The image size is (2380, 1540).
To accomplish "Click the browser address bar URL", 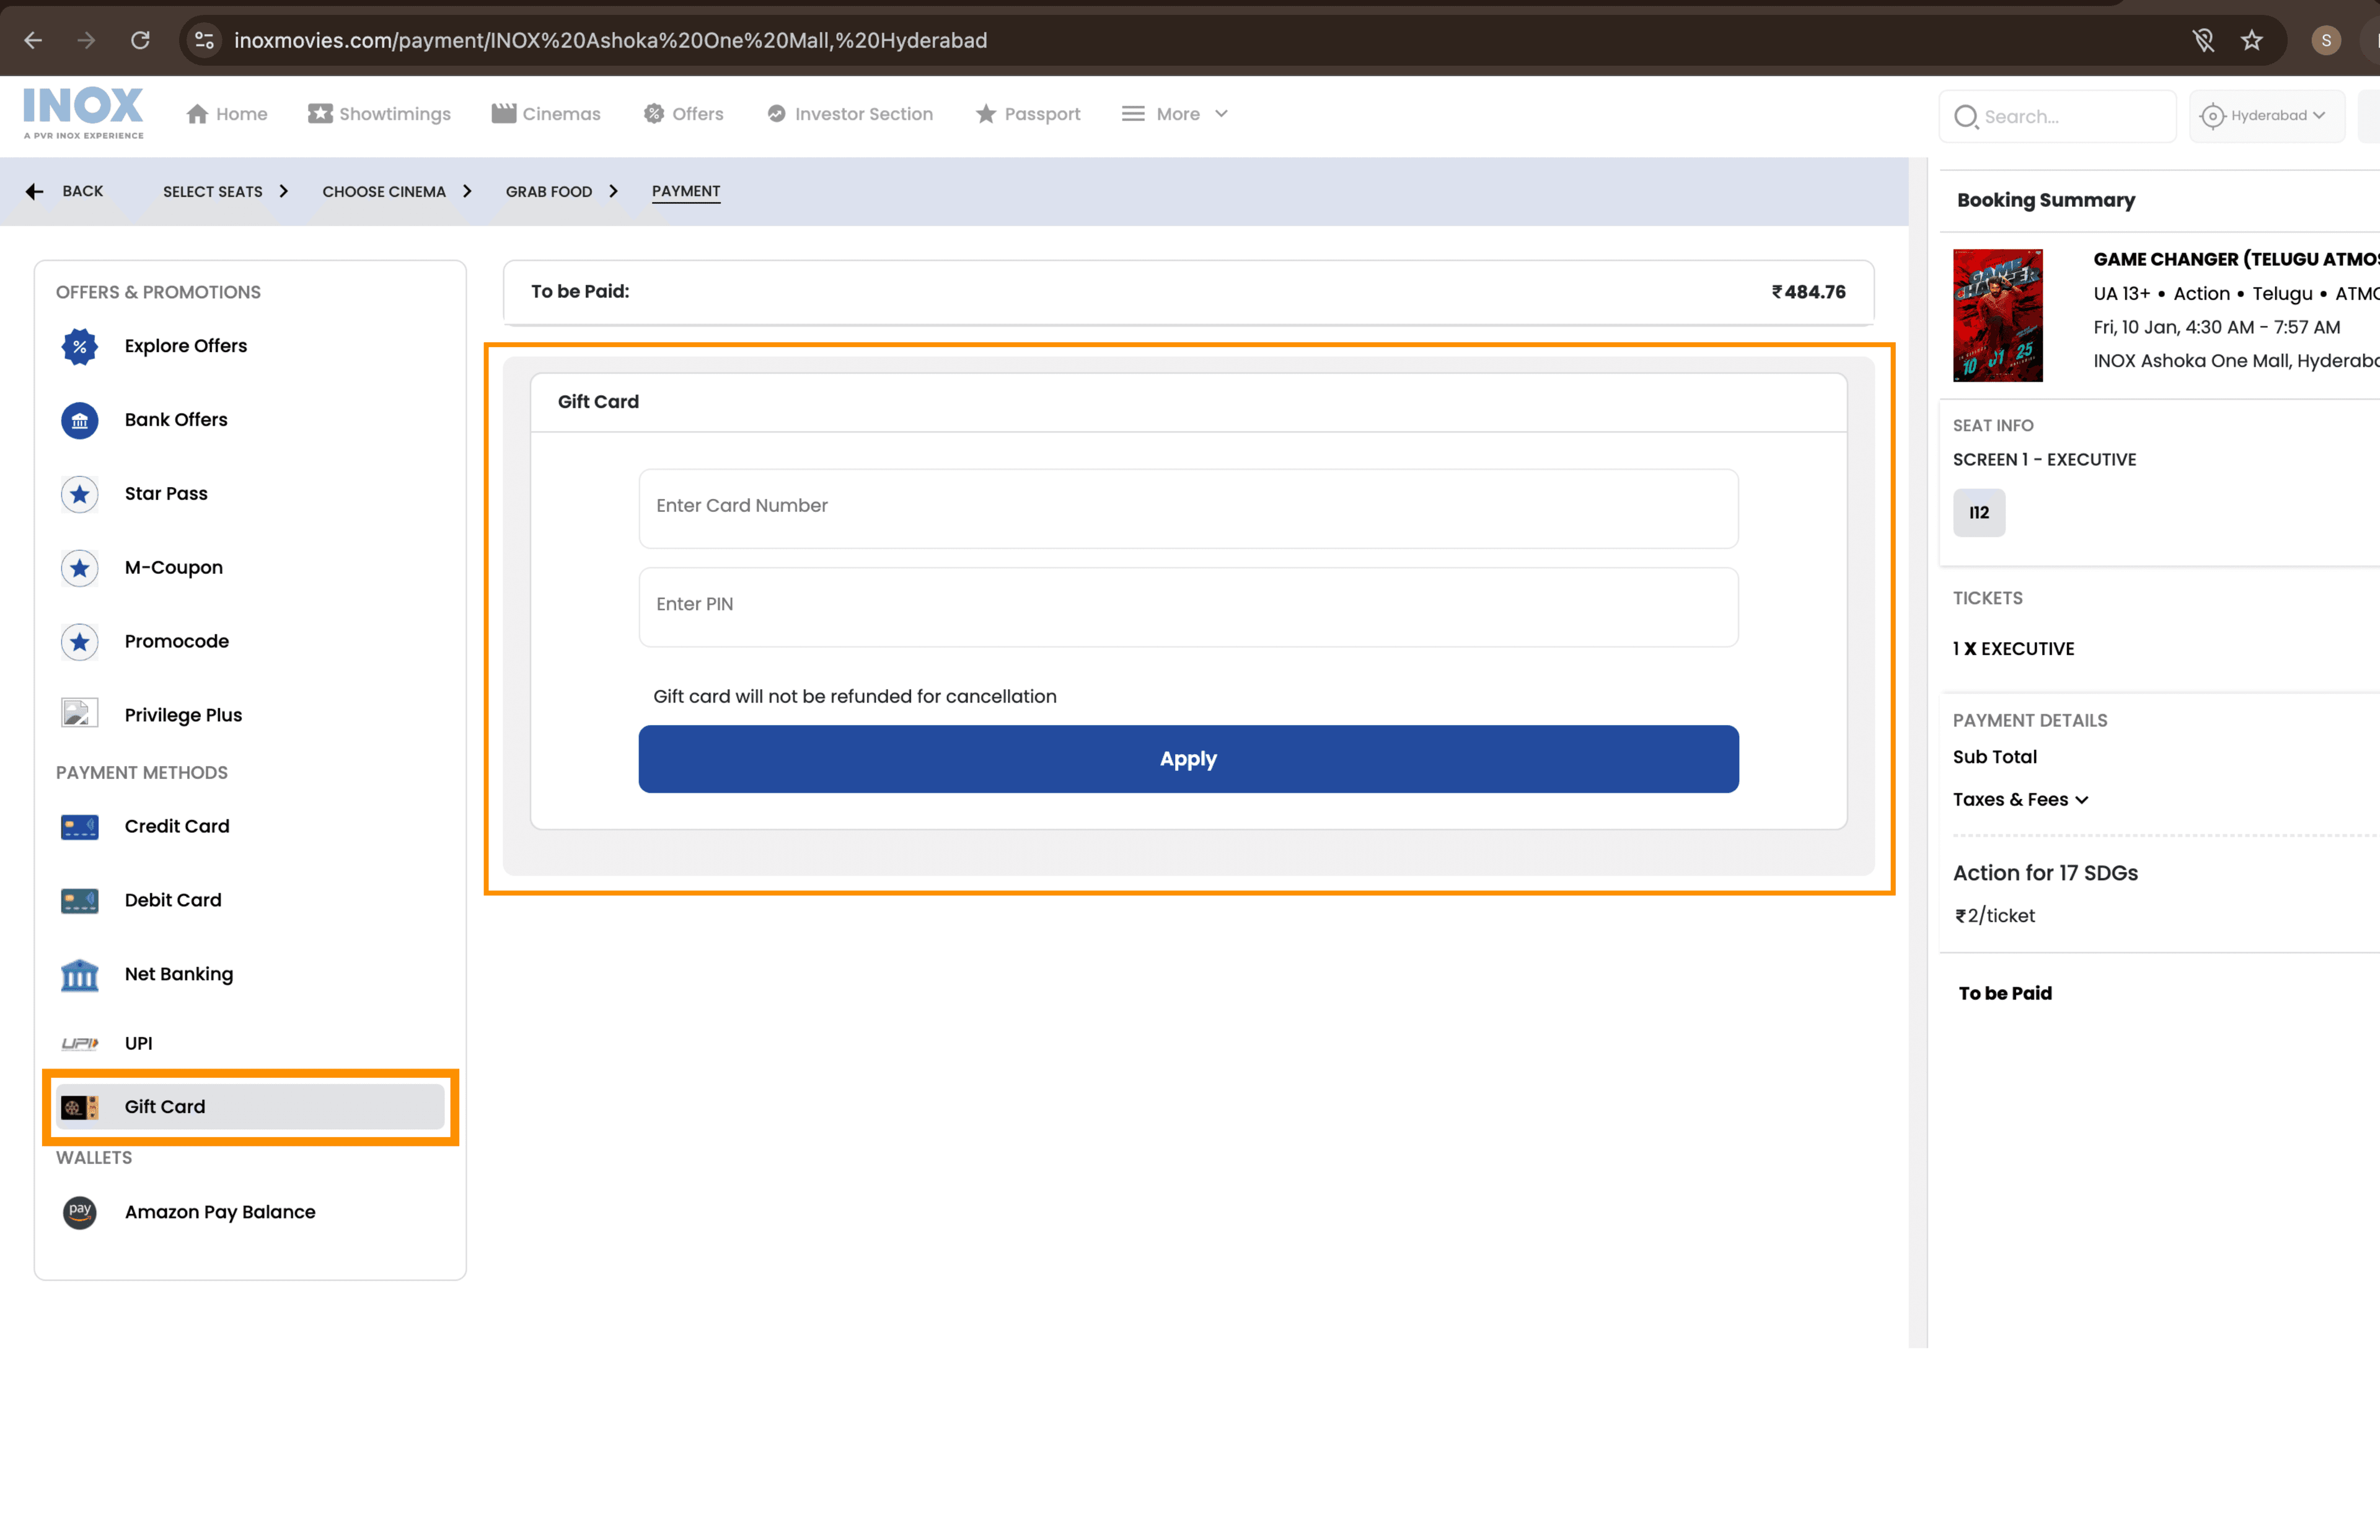I will (610, 40).
